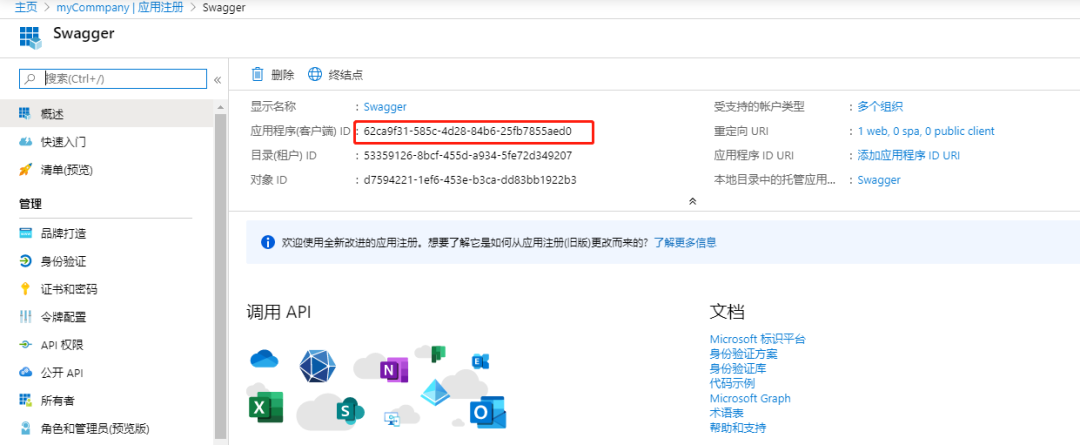This screenshot has height=445, width=1080.
Task: Click the sidebar vertical scrollbar
Action: 220,276
